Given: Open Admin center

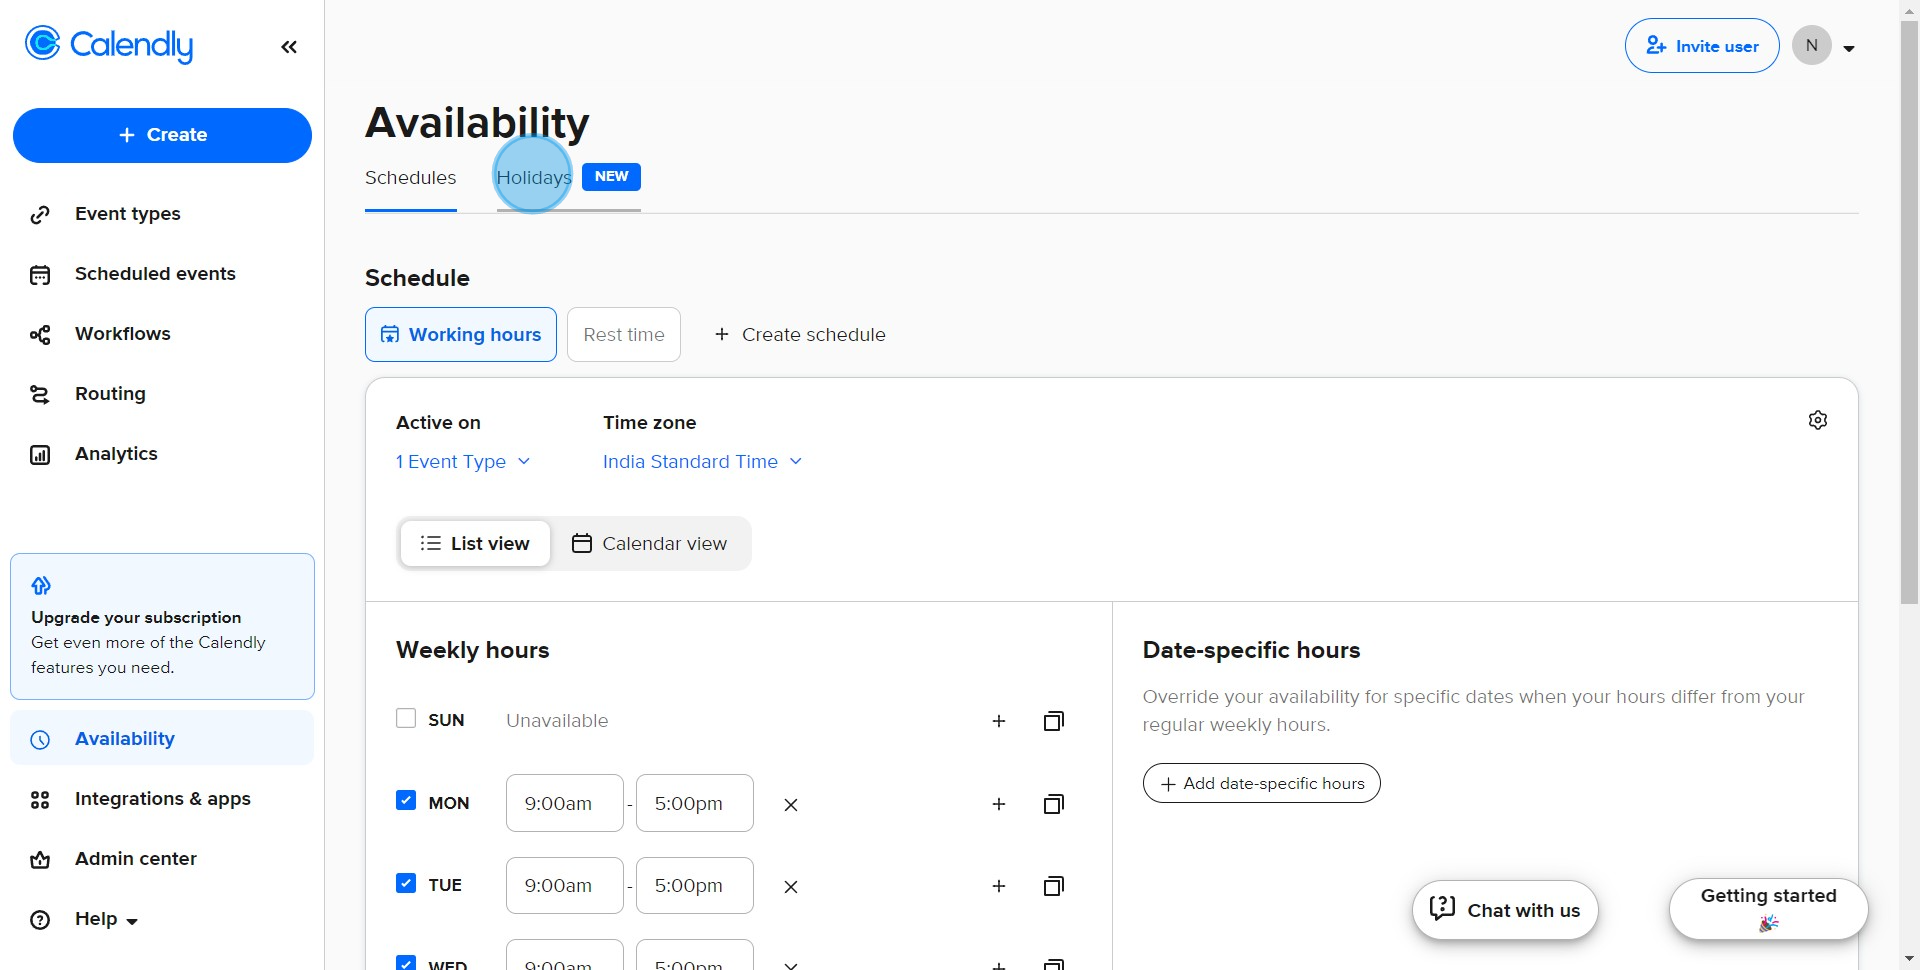Looking at the screenshot, I should click(x=135, y=859).
